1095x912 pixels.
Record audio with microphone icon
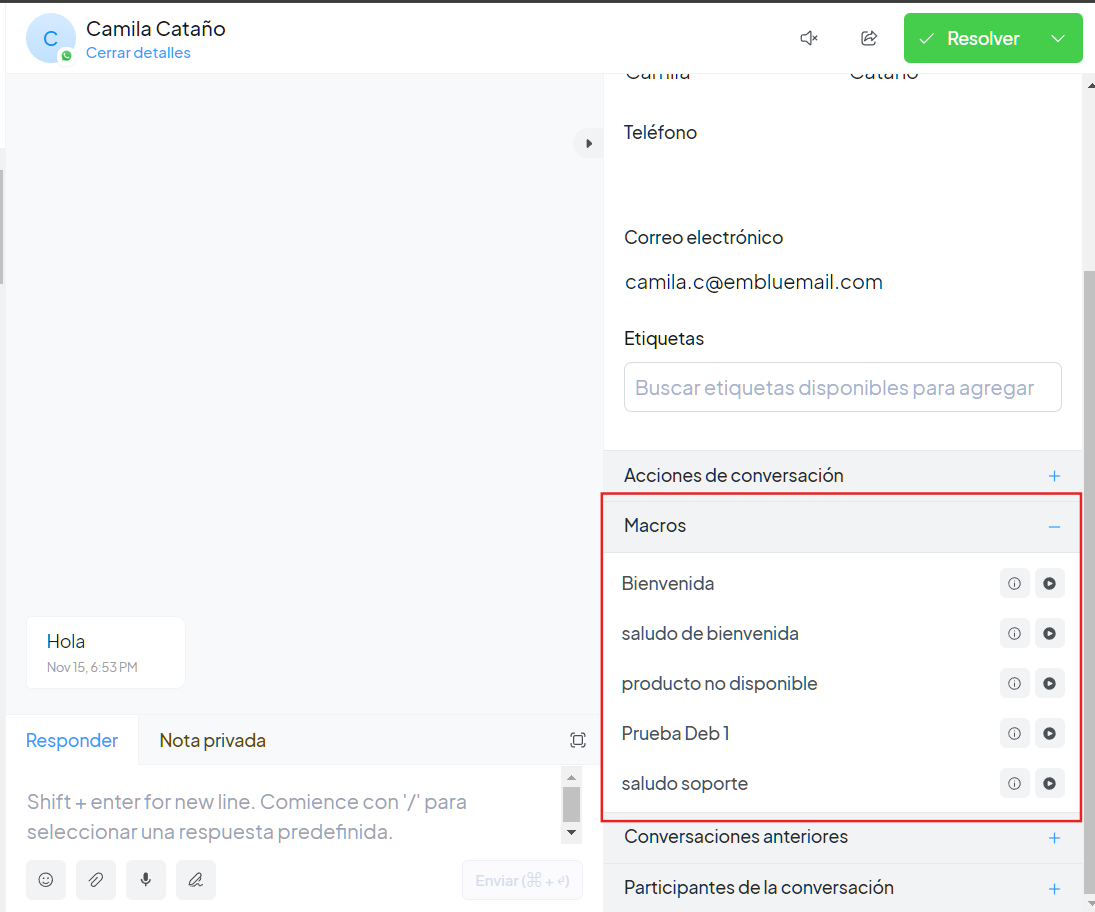(x=146, y=880)
